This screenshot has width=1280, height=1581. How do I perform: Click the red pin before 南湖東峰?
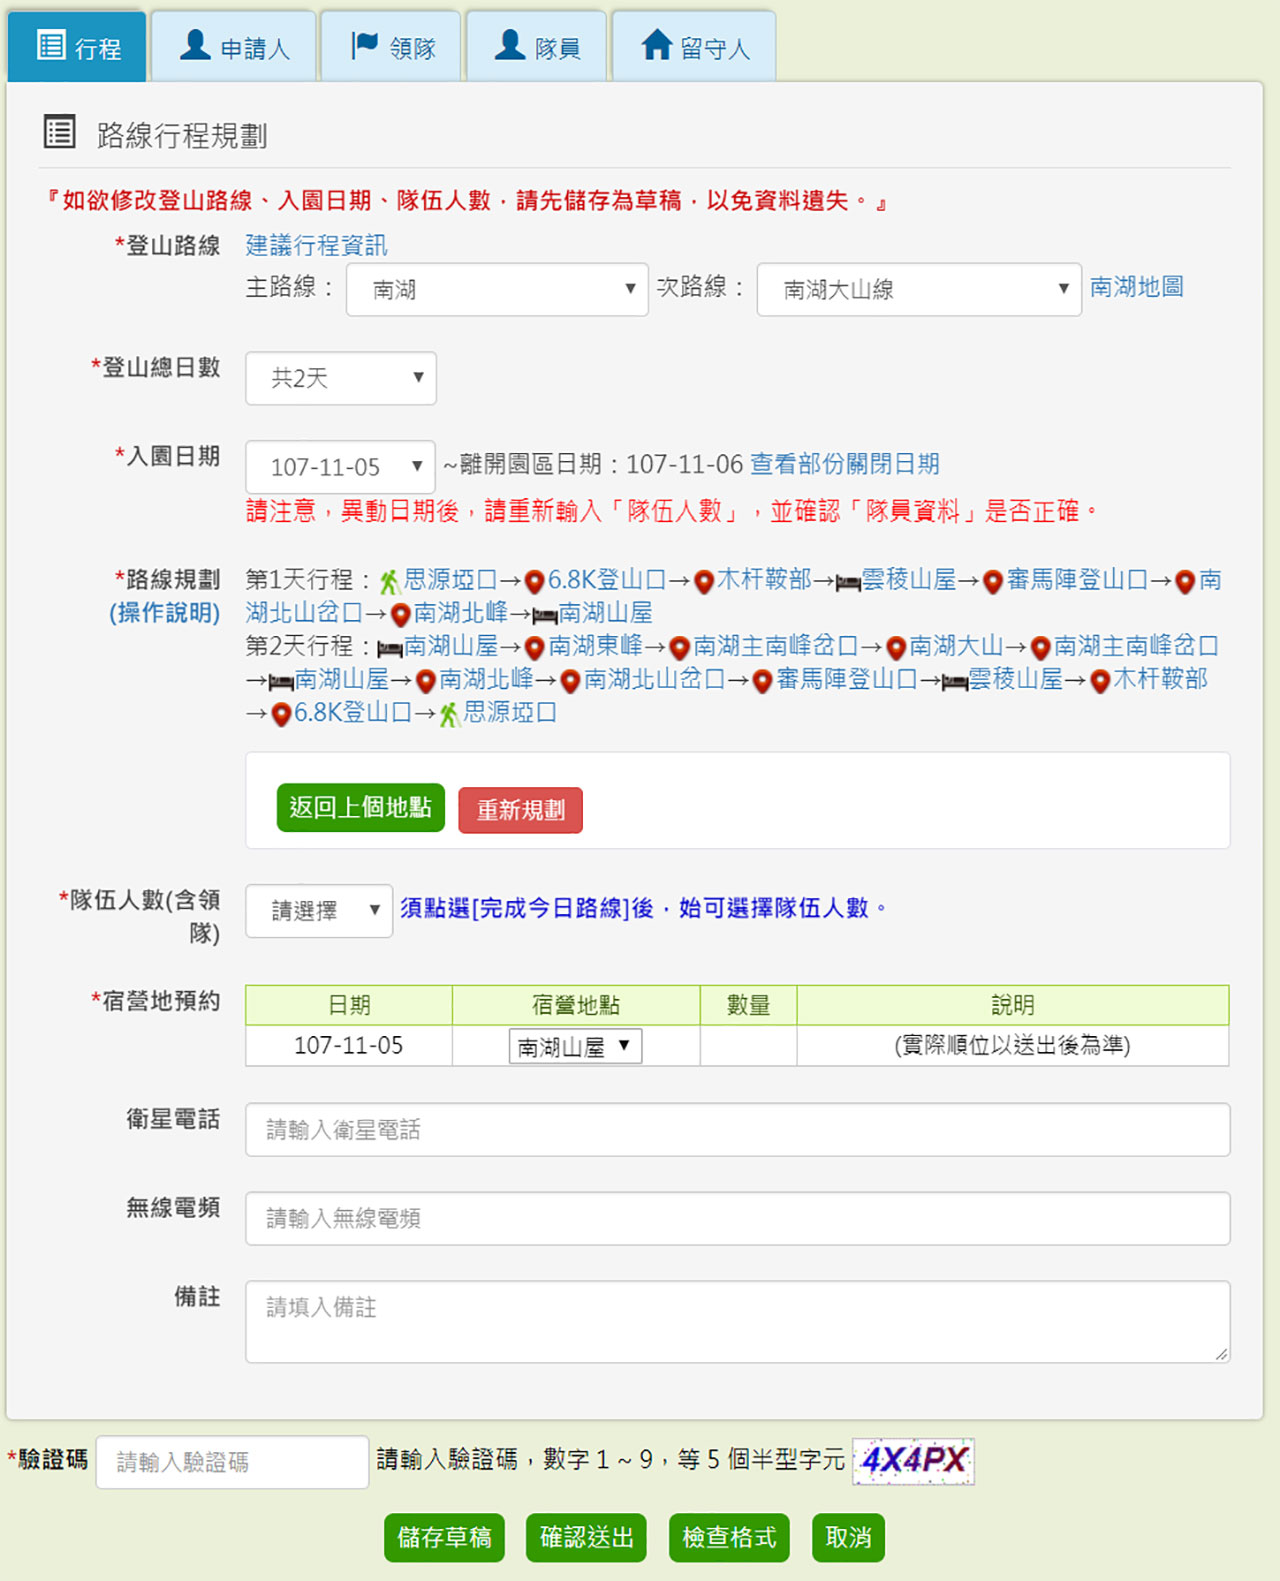[x=535, y=648]
